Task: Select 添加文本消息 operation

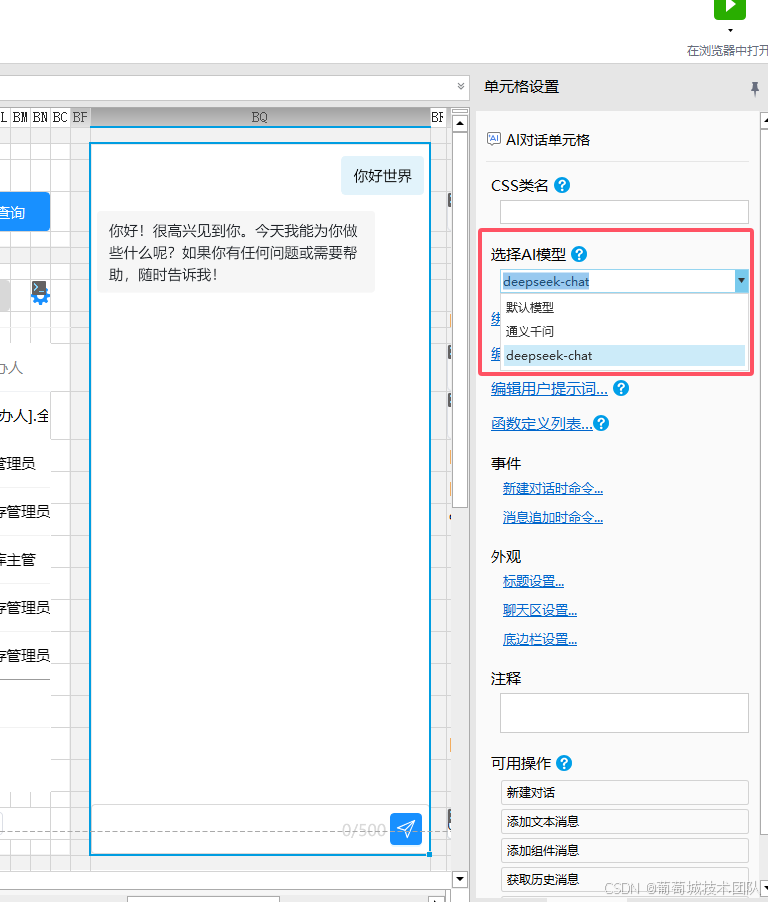Action: click(x=625, y=821)
